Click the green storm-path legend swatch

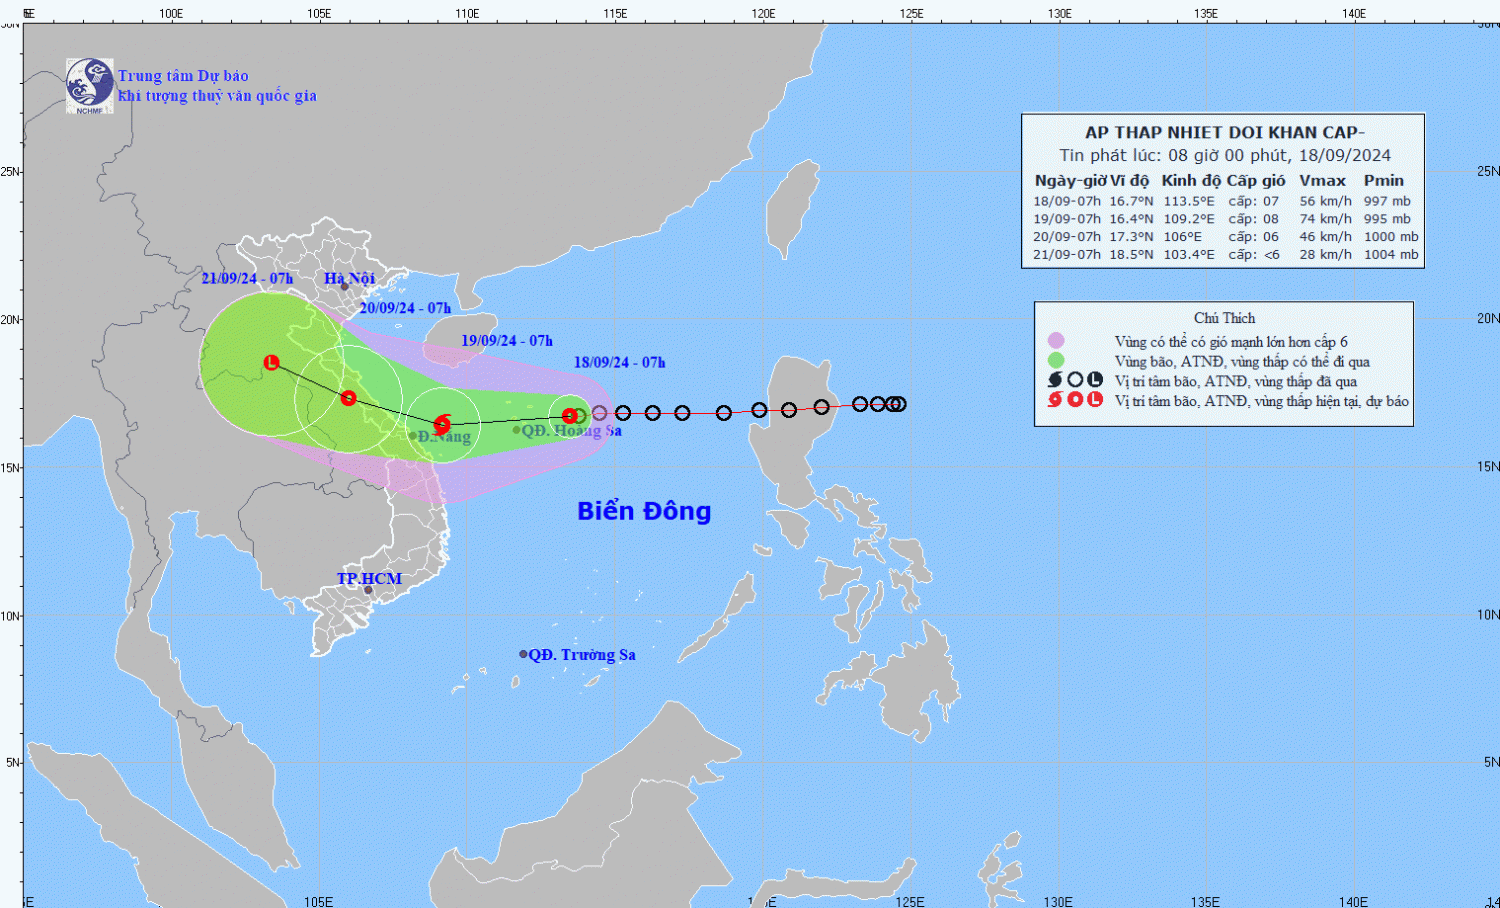click(x=1056, y=361)
